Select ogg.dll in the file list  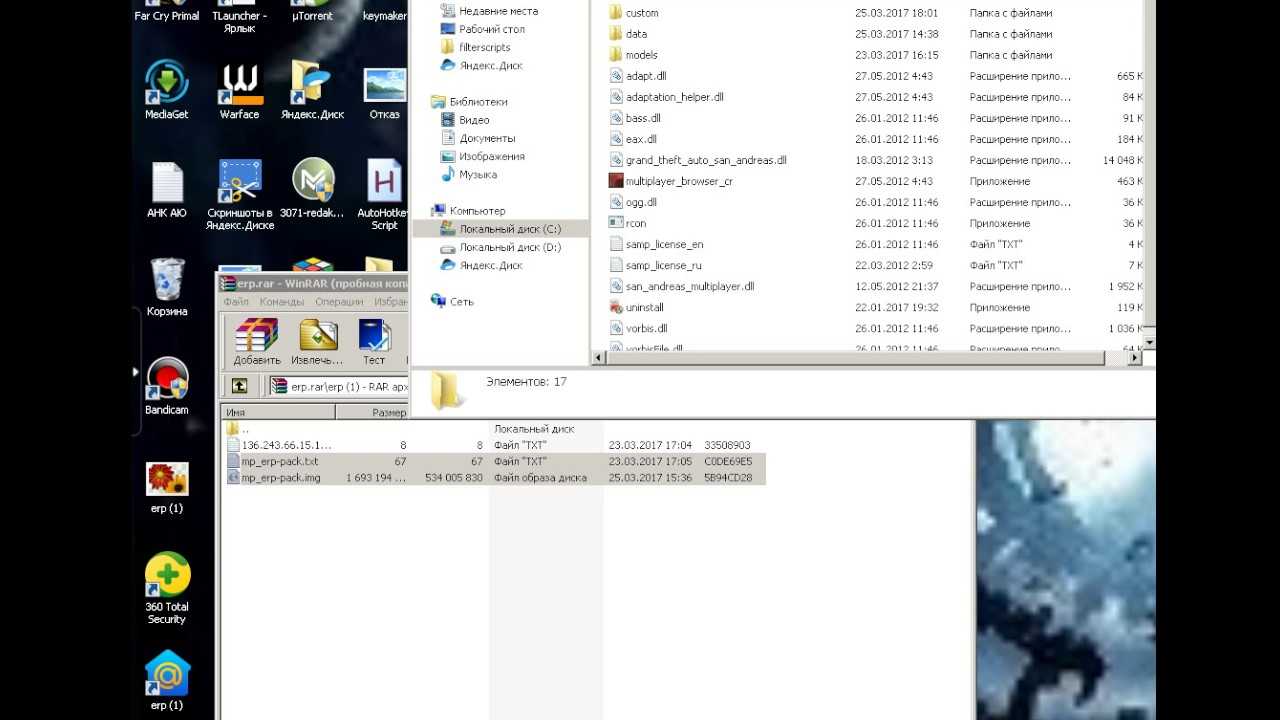pos(633,202)
